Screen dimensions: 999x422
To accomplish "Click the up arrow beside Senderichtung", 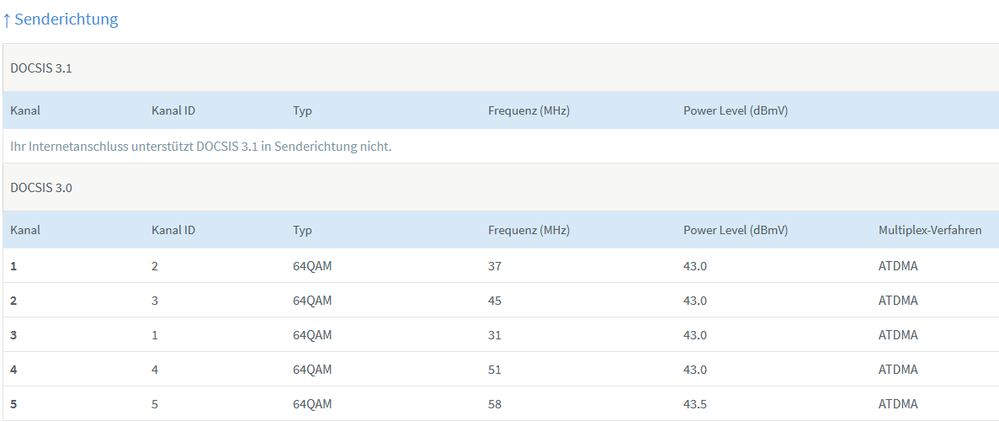I will [x=7, y=20].
